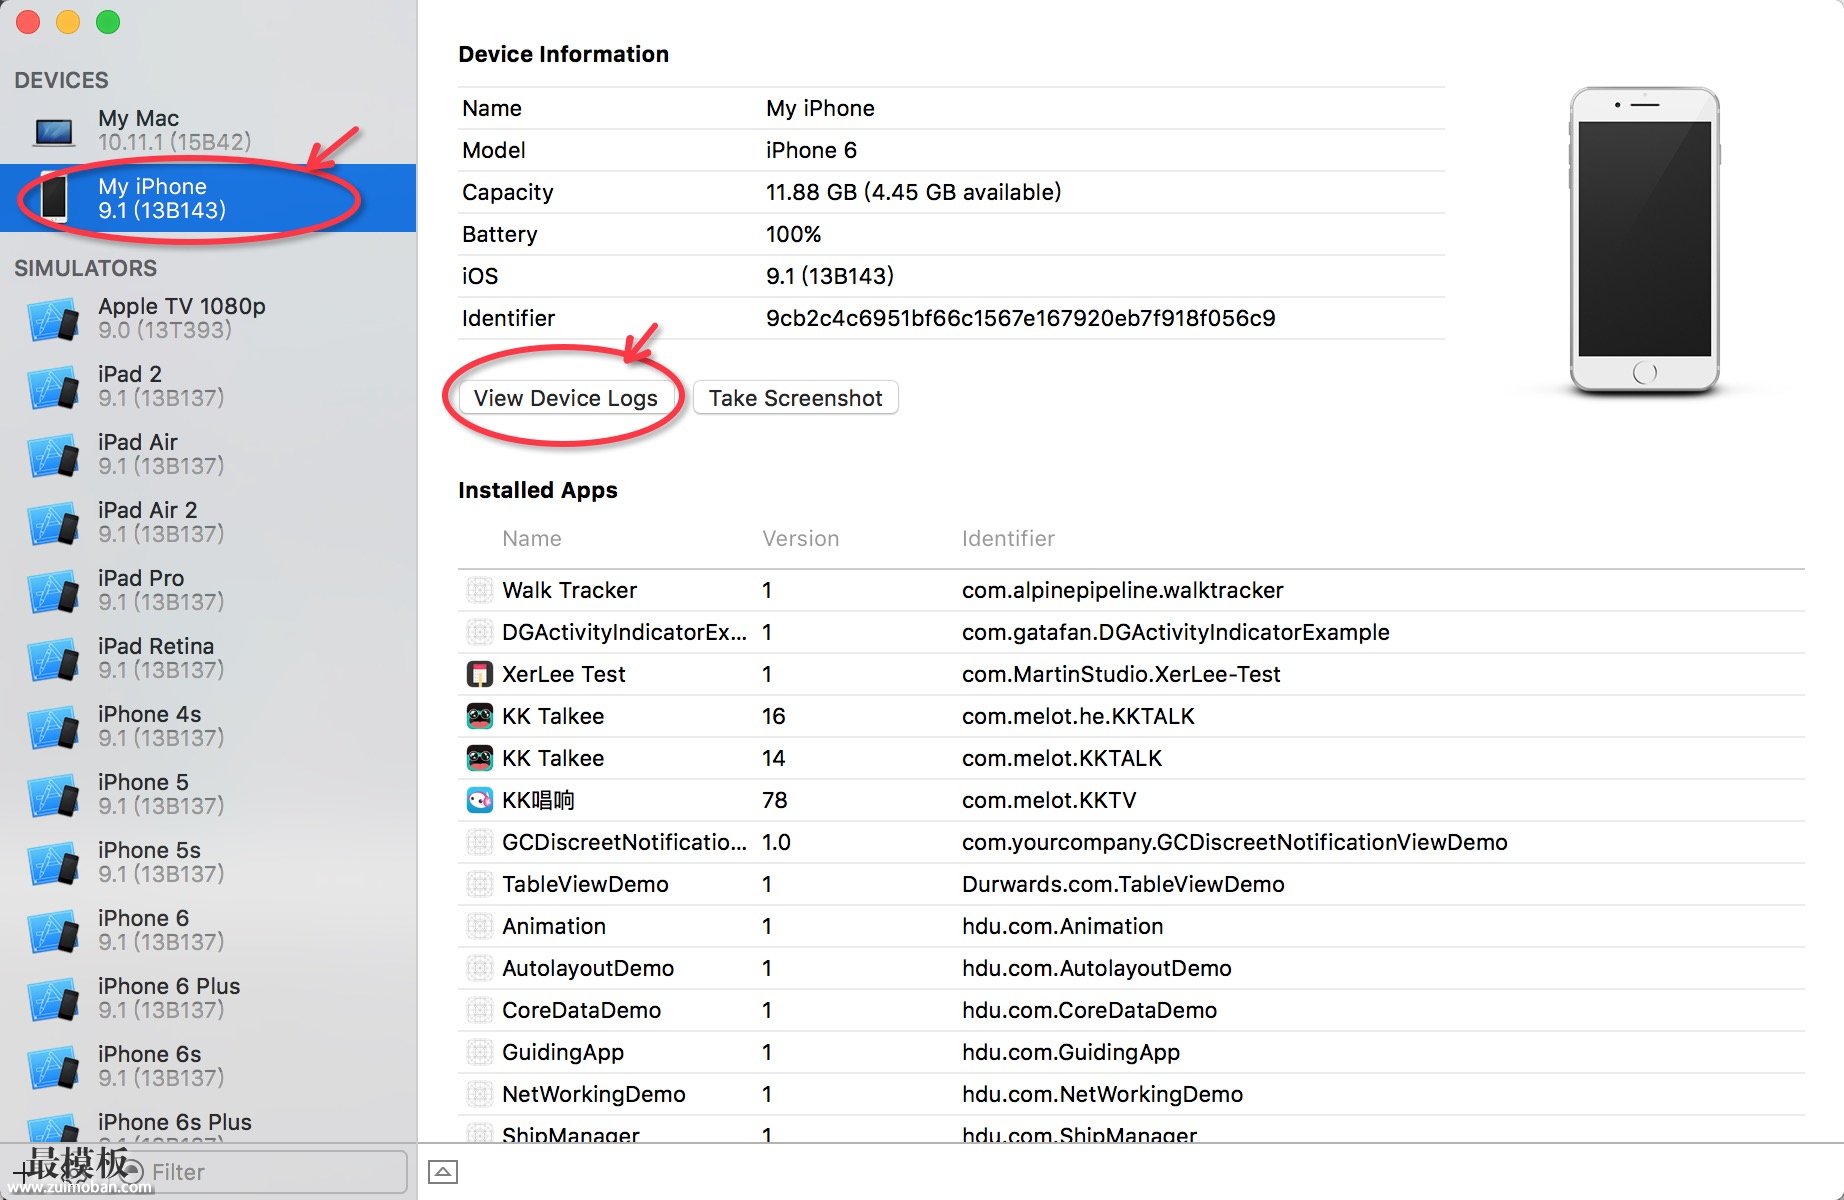Click the Animation placeholder app icon
Screen dimensions: 1844x1200
click(480, 926)
